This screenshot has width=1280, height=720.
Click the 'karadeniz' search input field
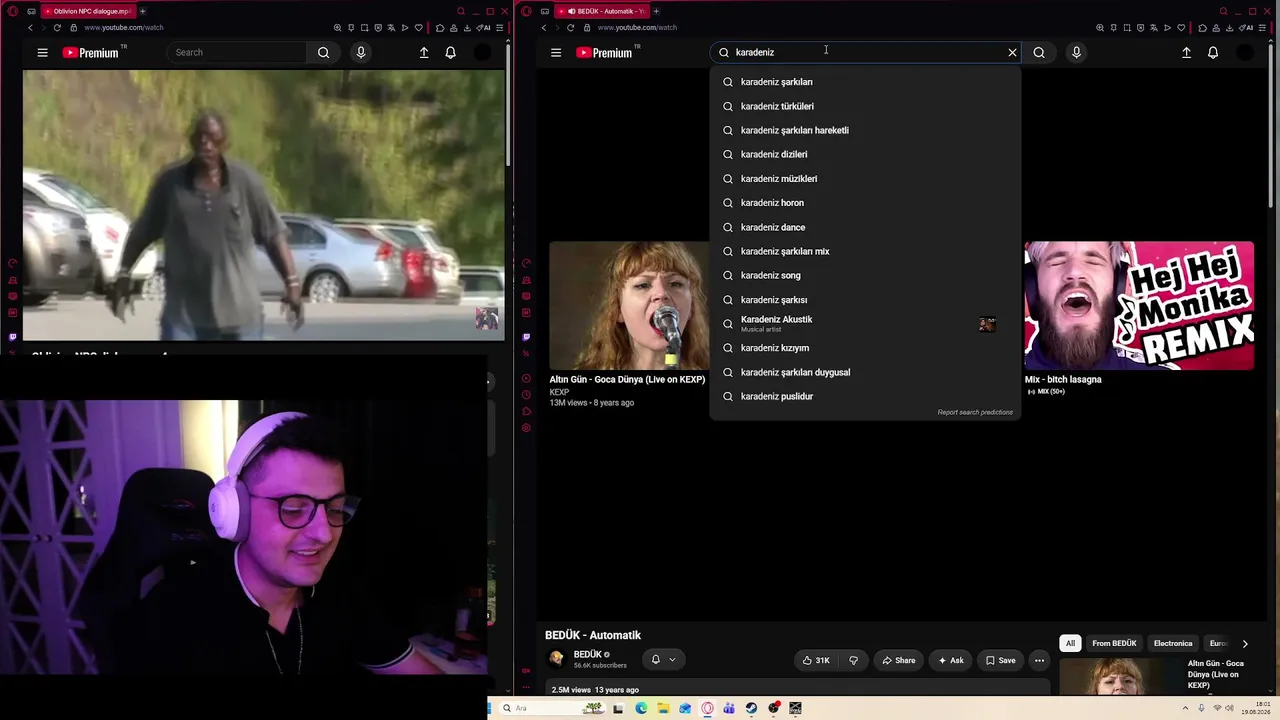coord(866,52)
